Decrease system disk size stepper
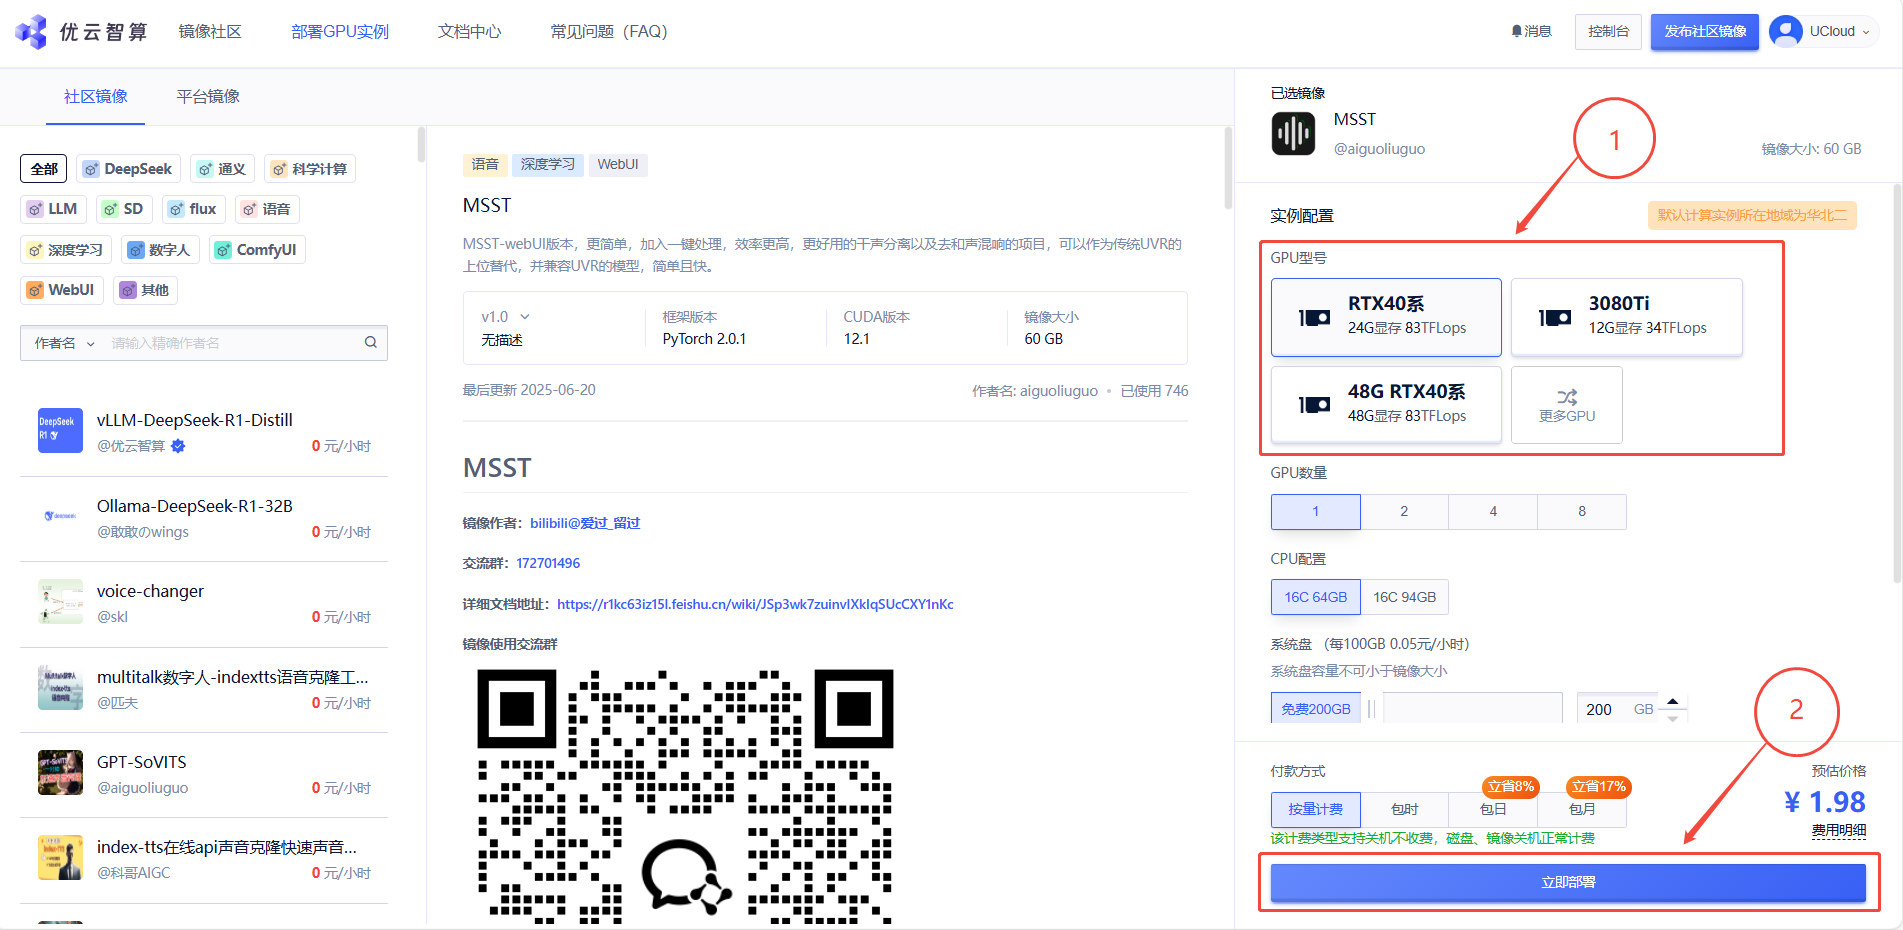This screenshot has height=930, width=1903. [x=1672, y=717]
